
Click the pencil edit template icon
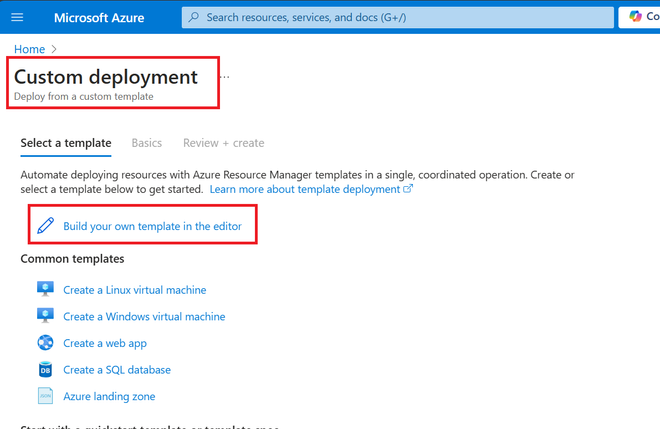tap(45, 226)
